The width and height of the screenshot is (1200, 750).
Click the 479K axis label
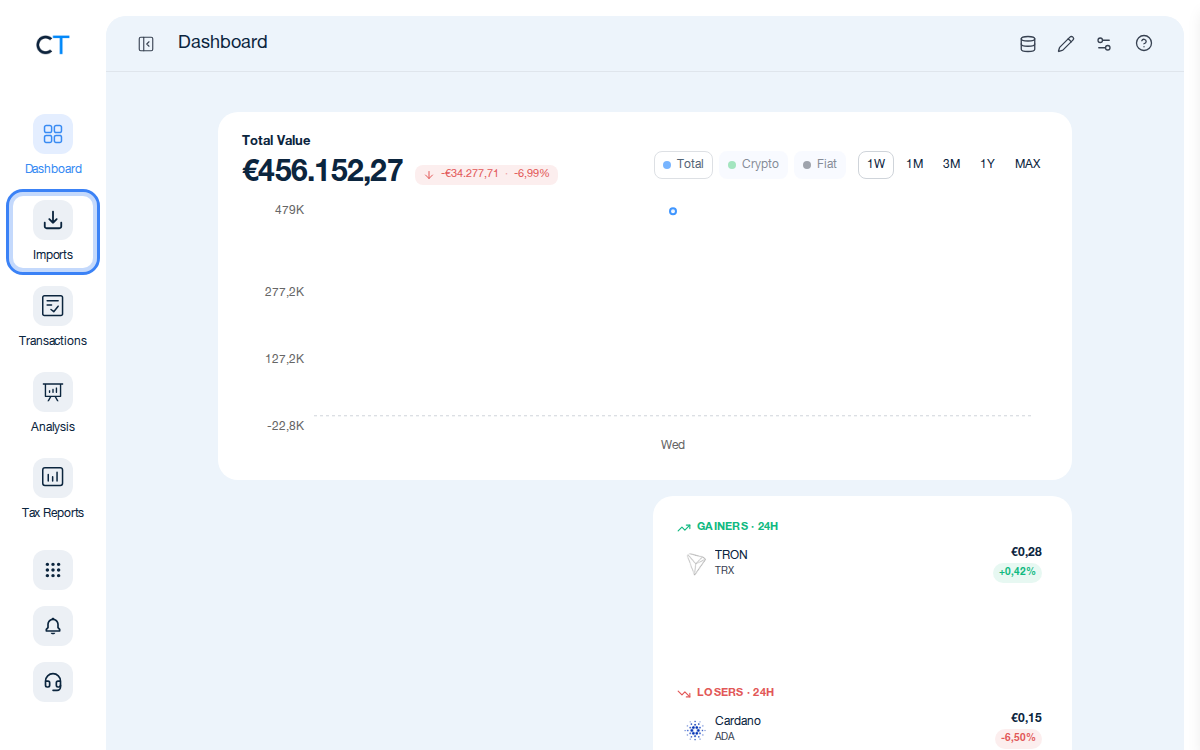pyautogui.click(x=289, y=210)
